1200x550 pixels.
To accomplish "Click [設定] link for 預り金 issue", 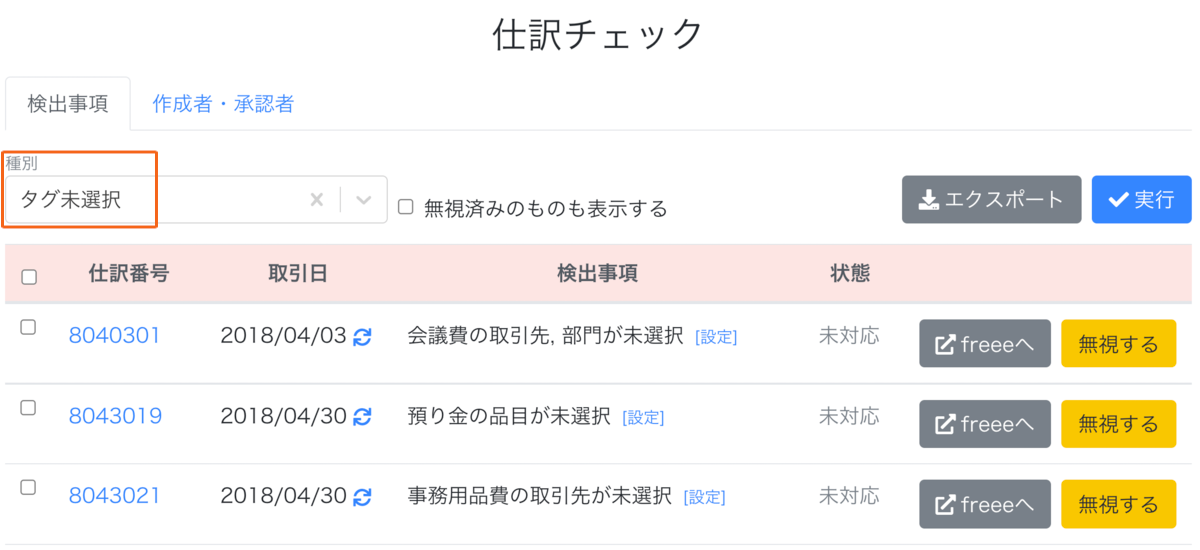I will [x=643, y=418].
